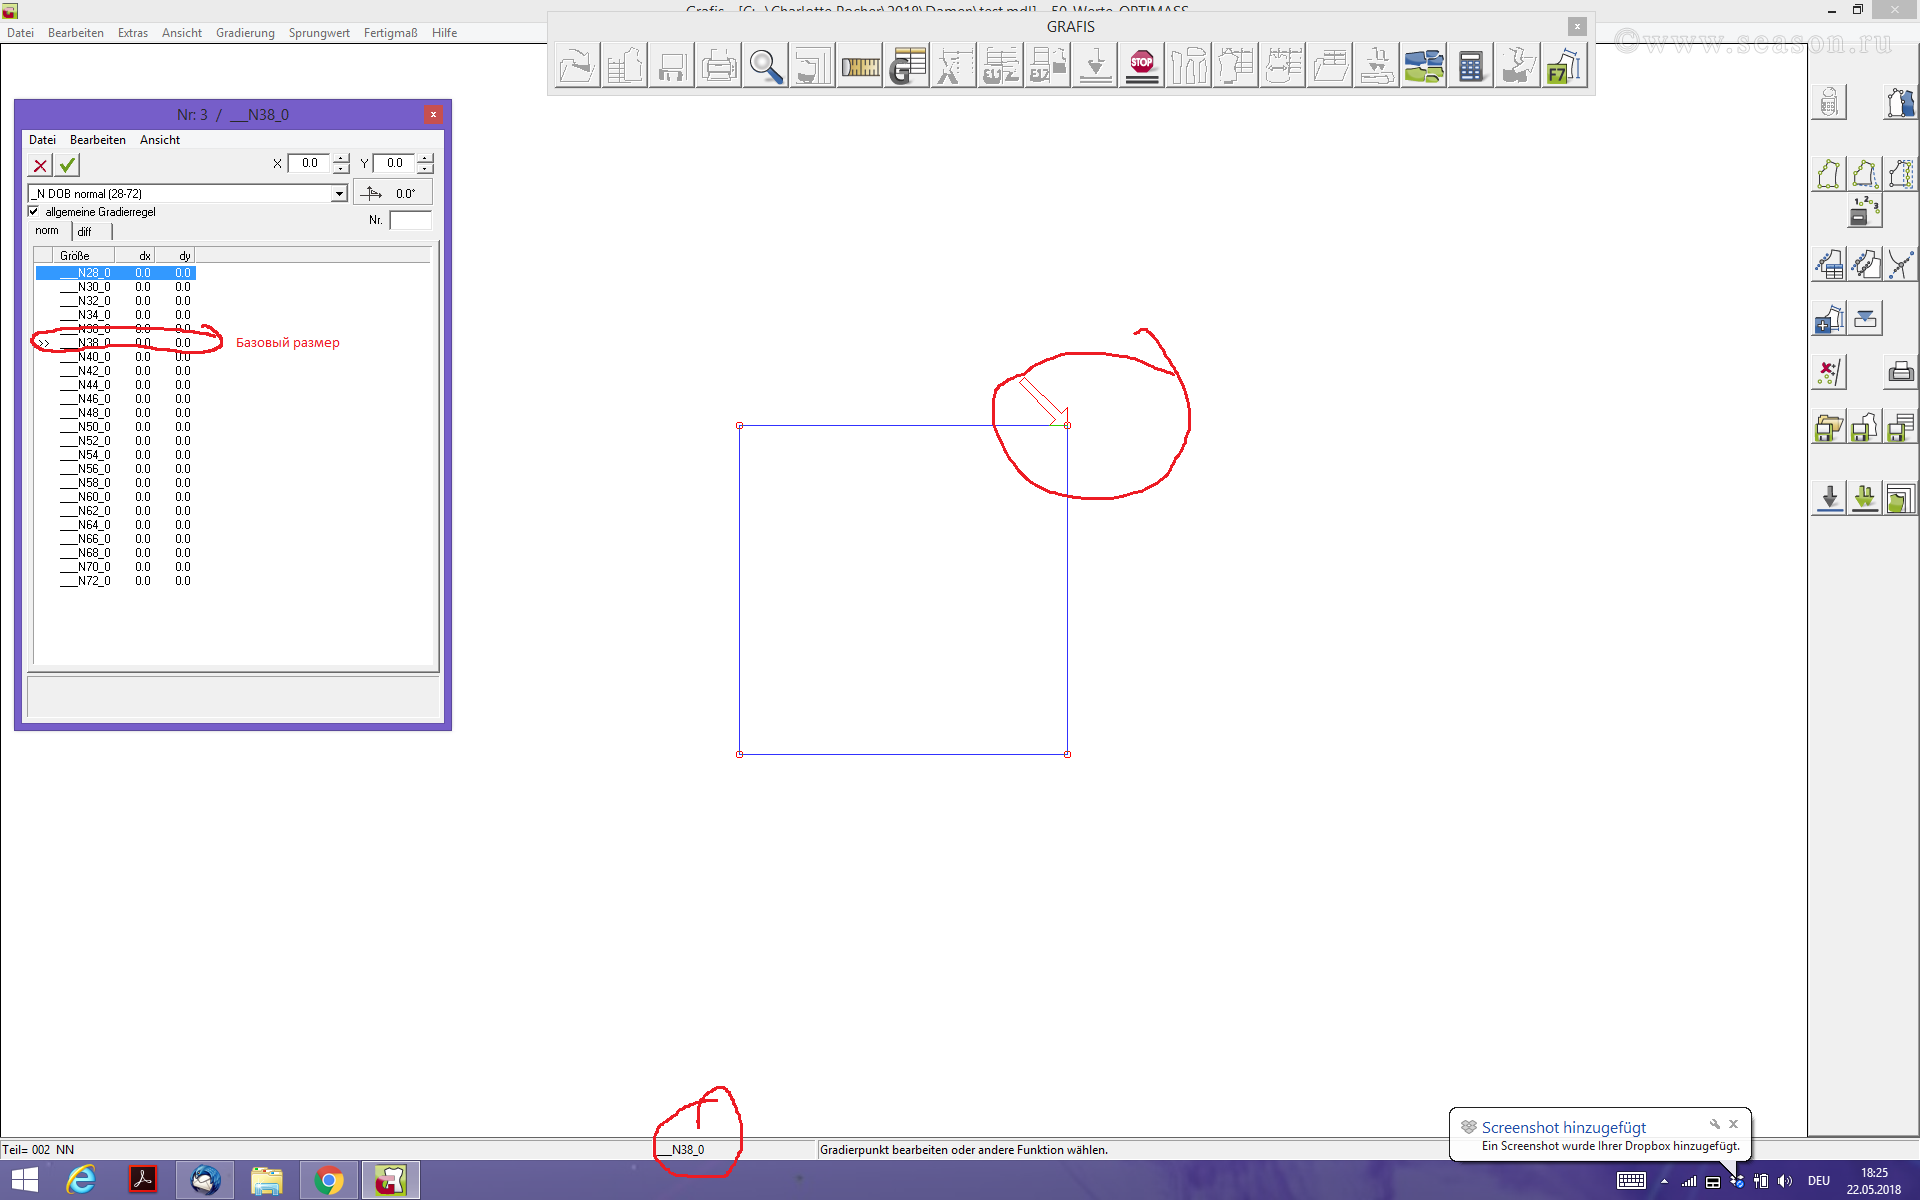Image resolution: width=1920 pixels, height=1200 pixels.
Task: Switch to the diff tab
Action: point(85,231)
